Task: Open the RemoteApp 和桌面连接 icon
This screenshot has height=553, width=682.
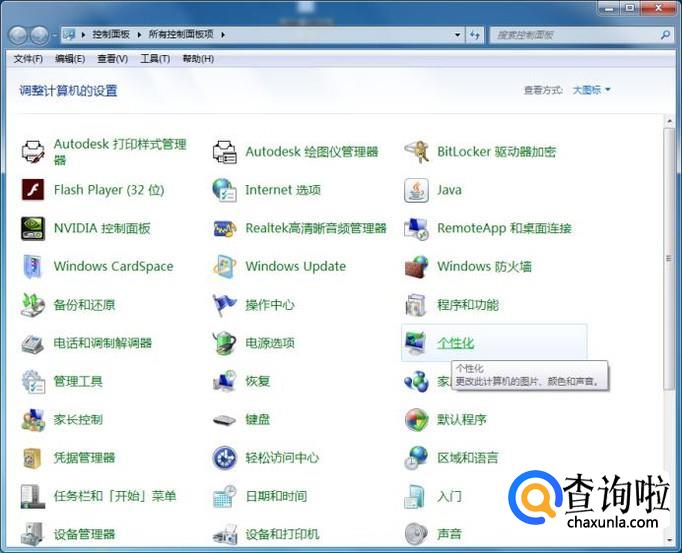Action: [x=417, y=228]
